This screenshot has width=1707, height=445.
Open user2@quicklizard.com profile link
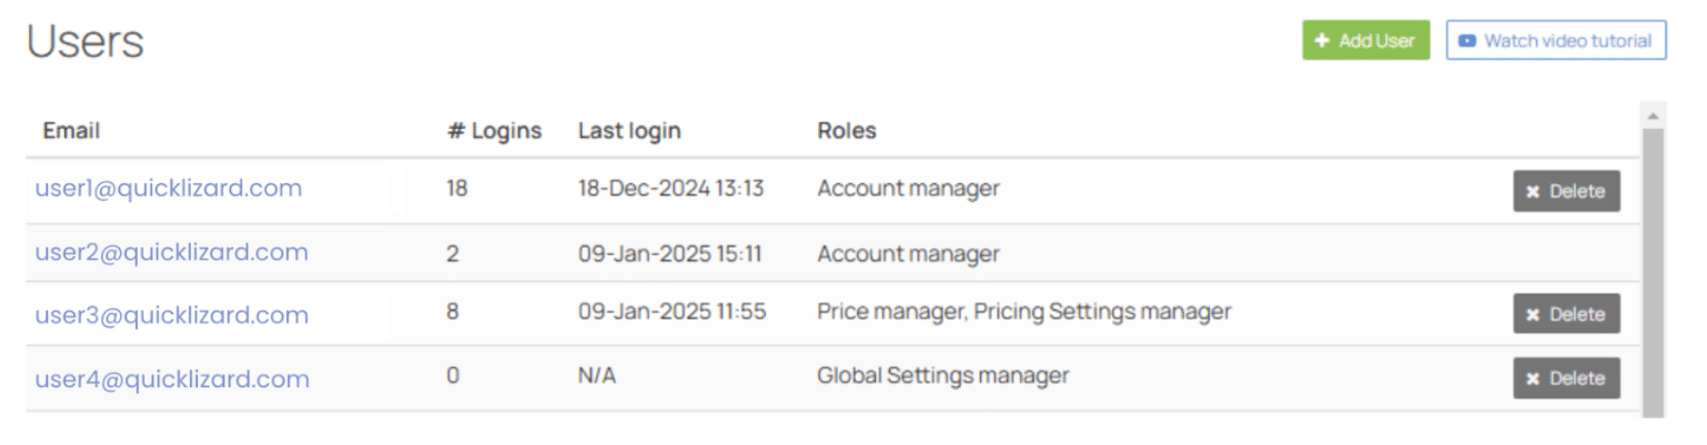pyautogui.click(x=171, y=252)
